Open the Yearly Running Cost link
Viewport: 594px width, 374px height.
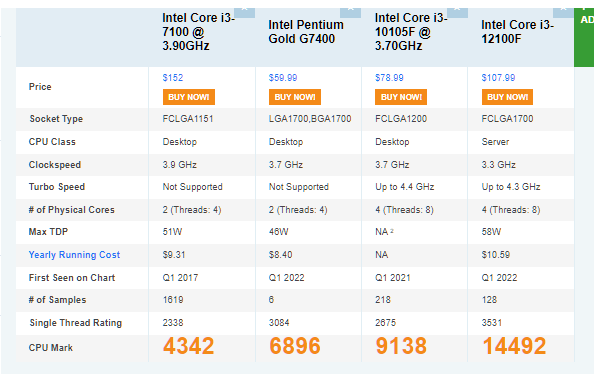click(x=74, y=255)
